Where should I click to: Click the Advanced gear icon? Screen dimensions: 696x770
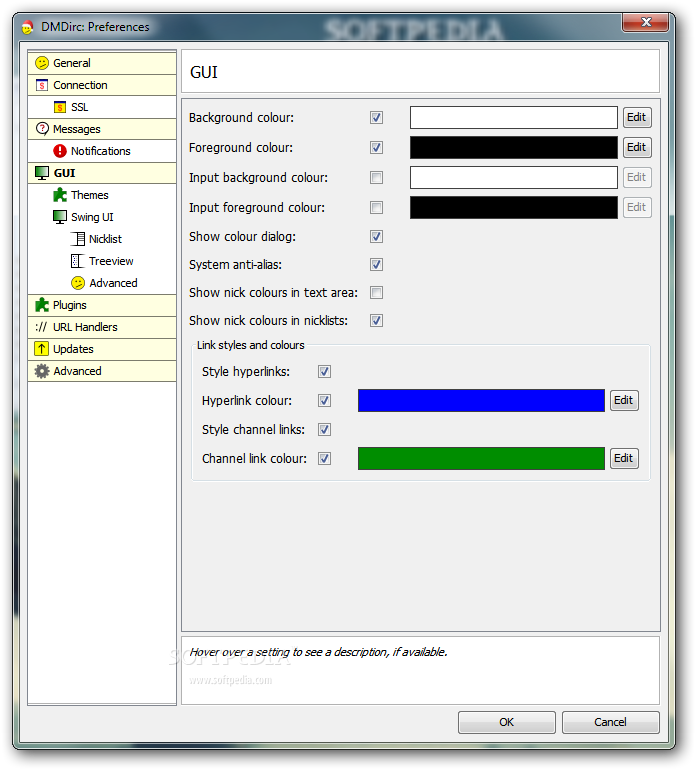42,371
